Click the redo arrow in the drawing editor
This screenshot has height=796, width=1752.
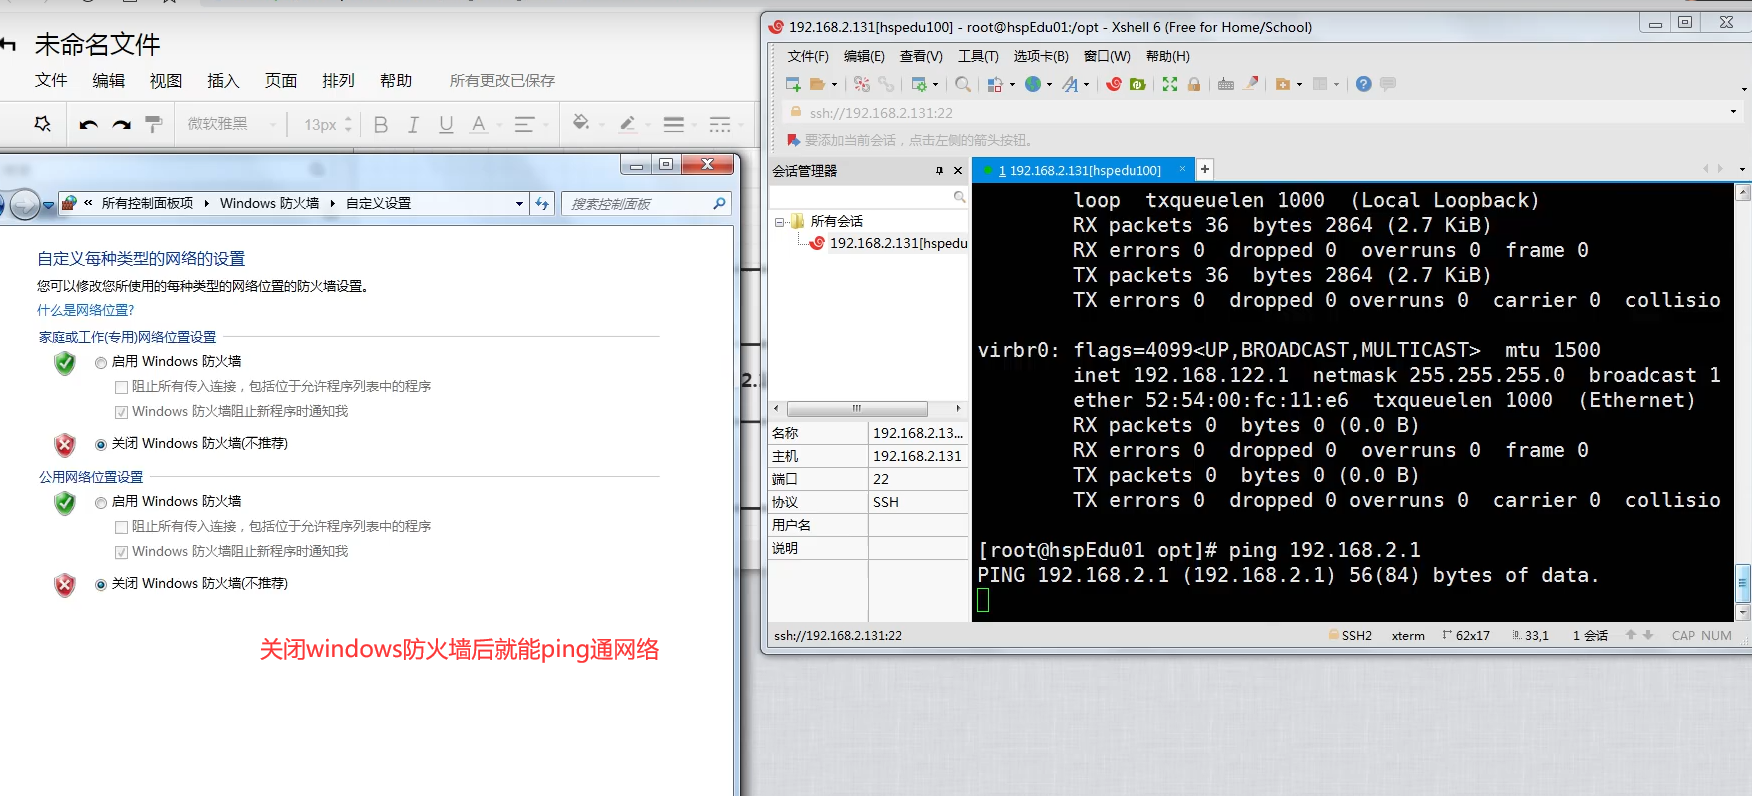(122, 124)
